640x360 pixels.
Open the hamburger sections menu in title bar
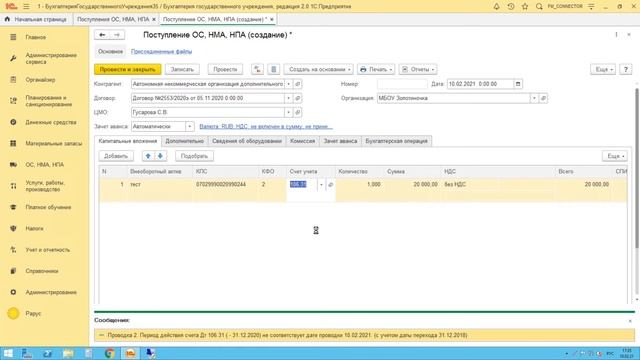coord(27,7)
